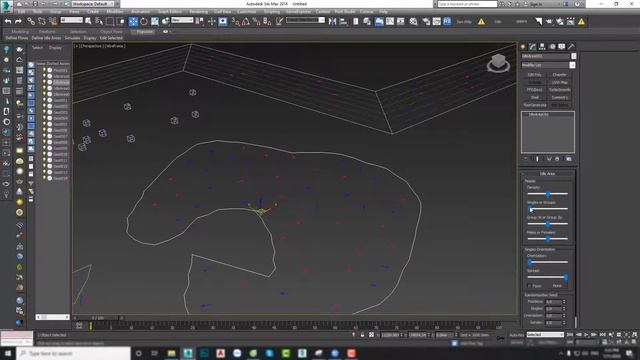Click the ViewCube in the viewport

pyautogui.click(x=498, y=63)
